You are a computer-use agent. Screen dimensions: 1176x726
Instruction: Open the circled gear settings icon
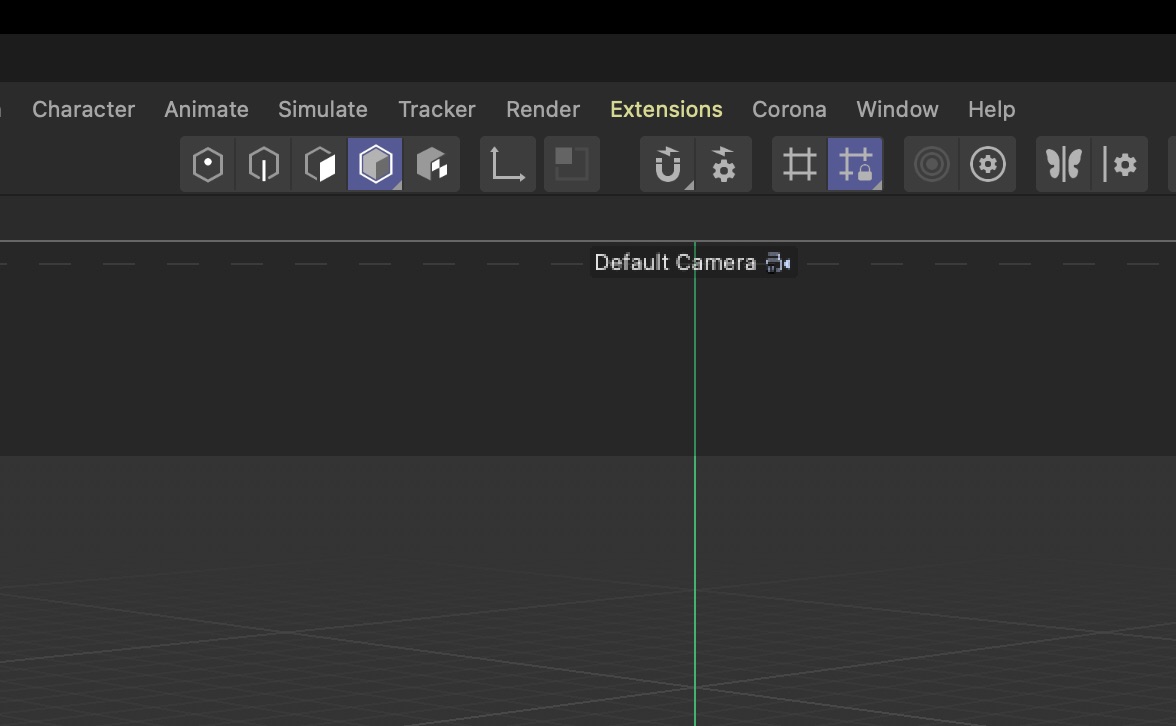(988, 164)
